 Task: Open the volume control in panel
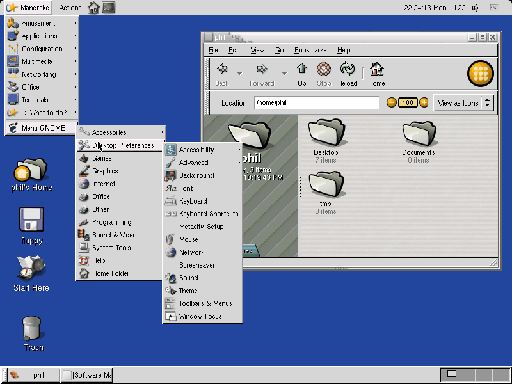click(475, 7)
